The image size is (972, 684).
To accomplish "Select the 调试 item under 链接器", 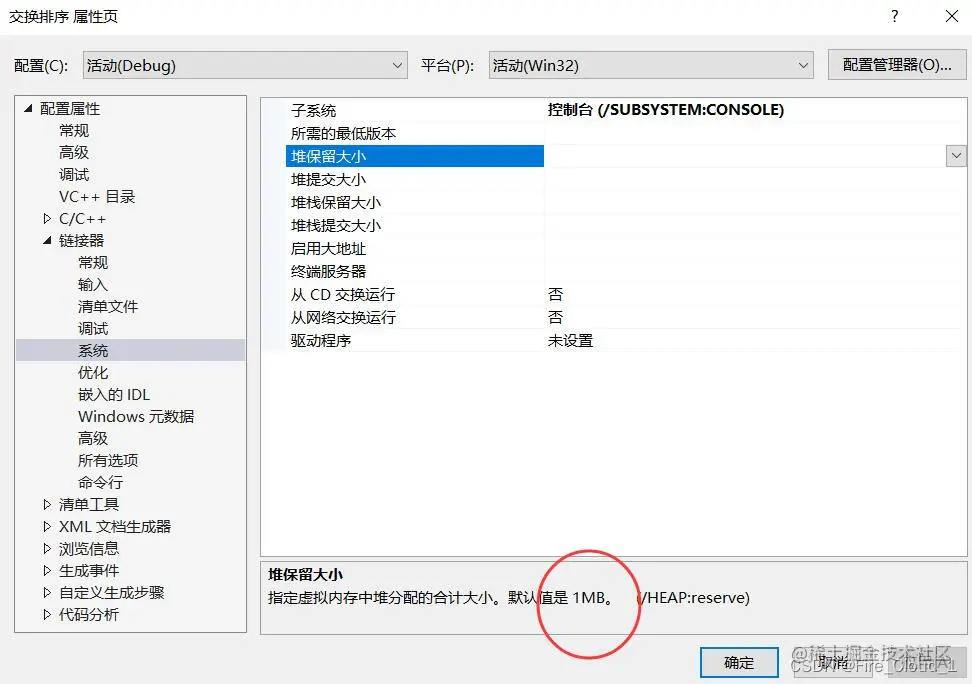I will pyautogui.click(x=93, y=328).
